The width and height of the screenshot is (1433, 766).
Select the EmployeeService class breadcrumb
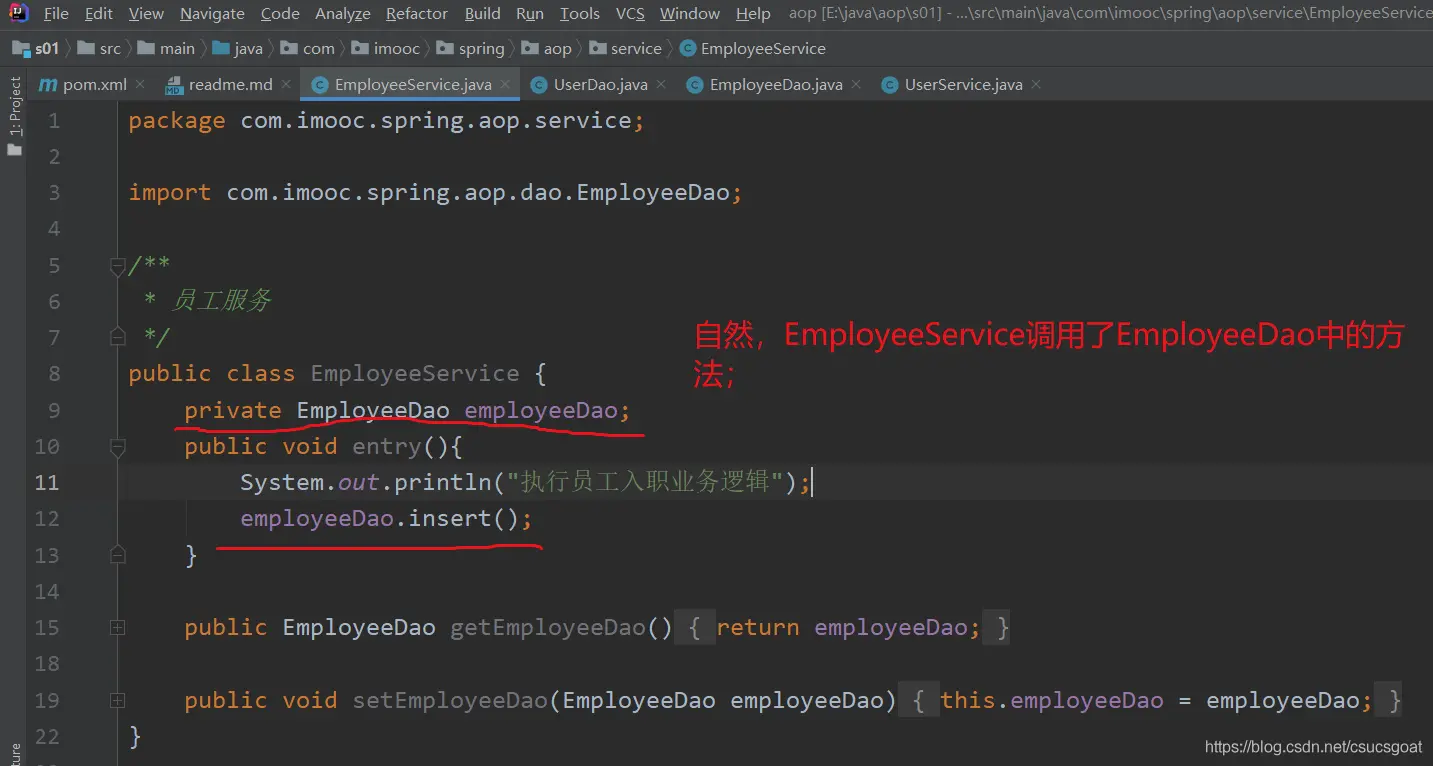click(753, 48)
